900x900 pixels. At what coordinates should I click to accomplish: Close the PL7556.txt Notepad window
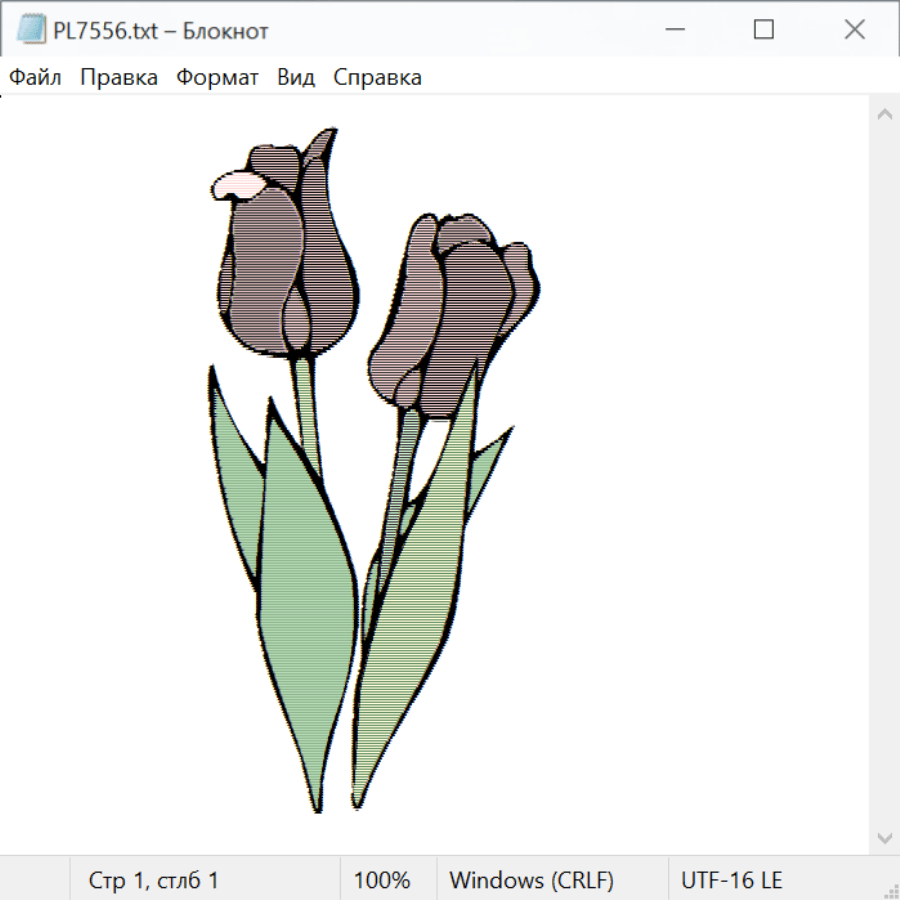854,30
